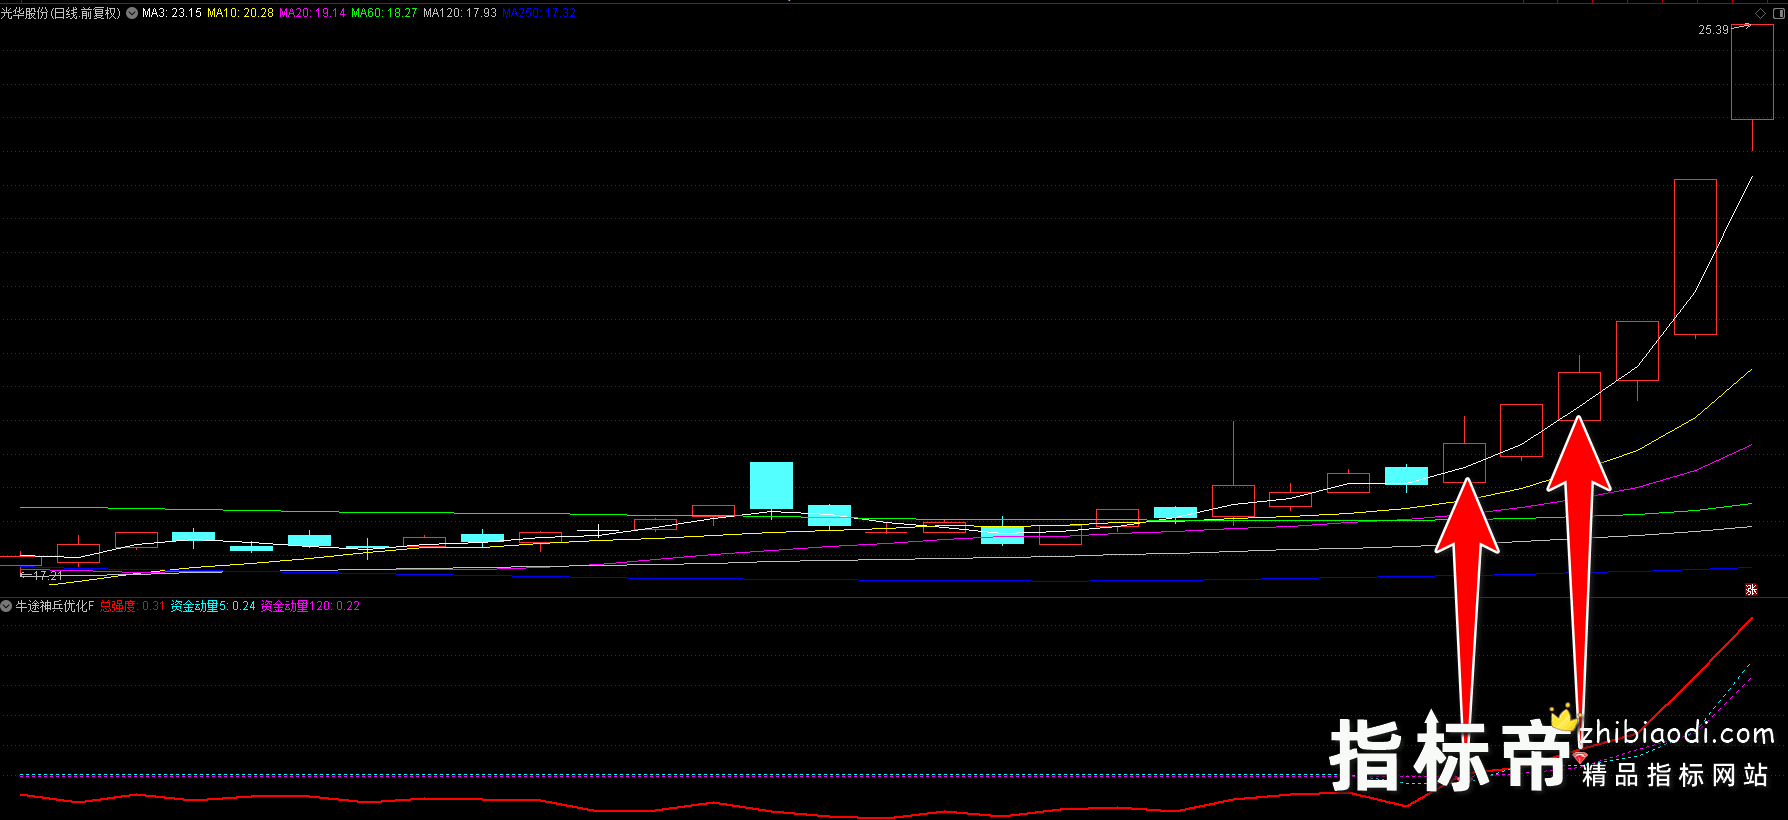Click the 17.21 low price label
This screenshot has width=1788, height=820.
[48, 576]
